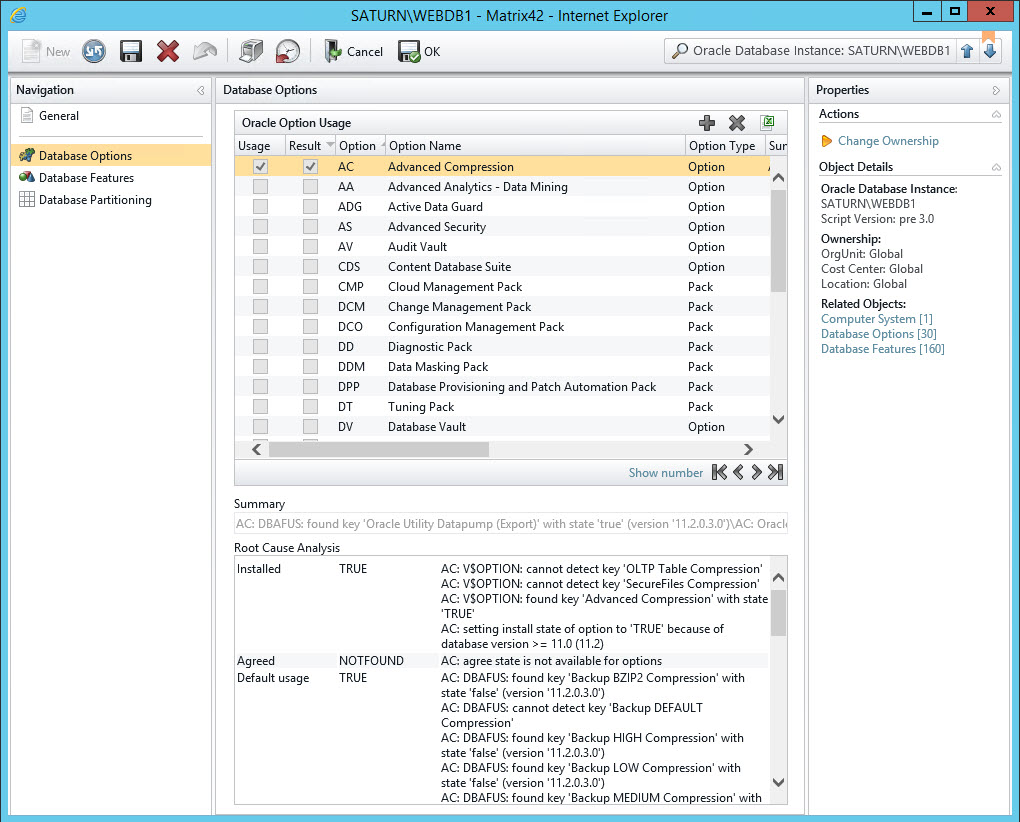Add a new Oracle option with plus icon

pyautogui.click(x=707, y=123)
